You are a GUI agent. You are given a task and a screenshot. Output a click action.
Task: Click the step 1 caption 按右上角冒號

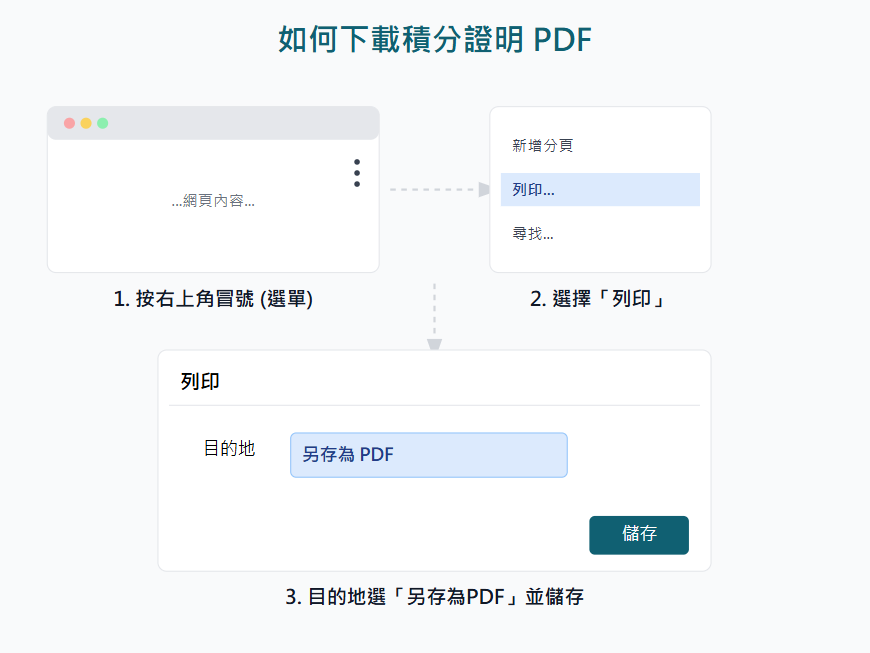coord(213,299)
